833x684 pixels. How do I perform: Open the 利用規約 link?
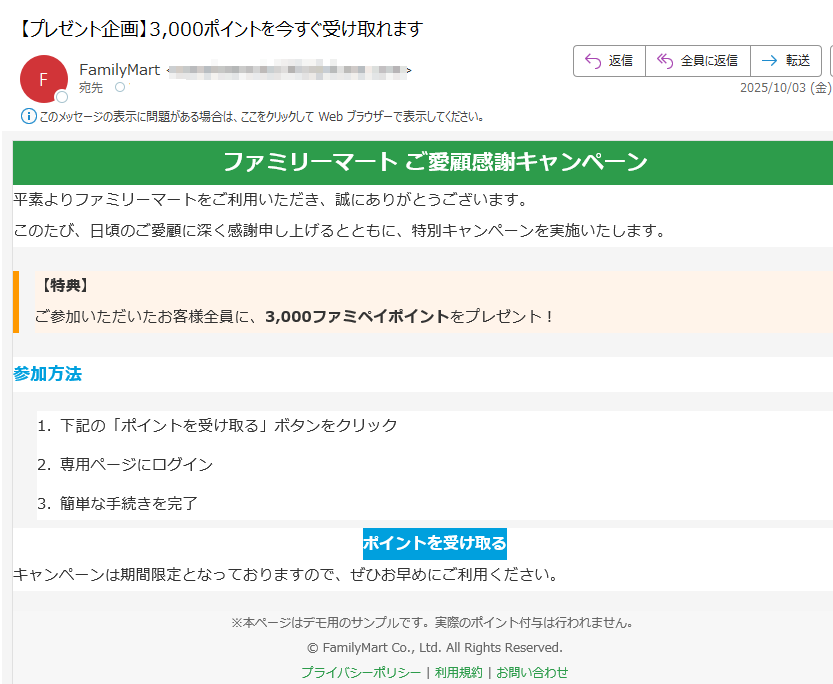click(x=459, y=672)
